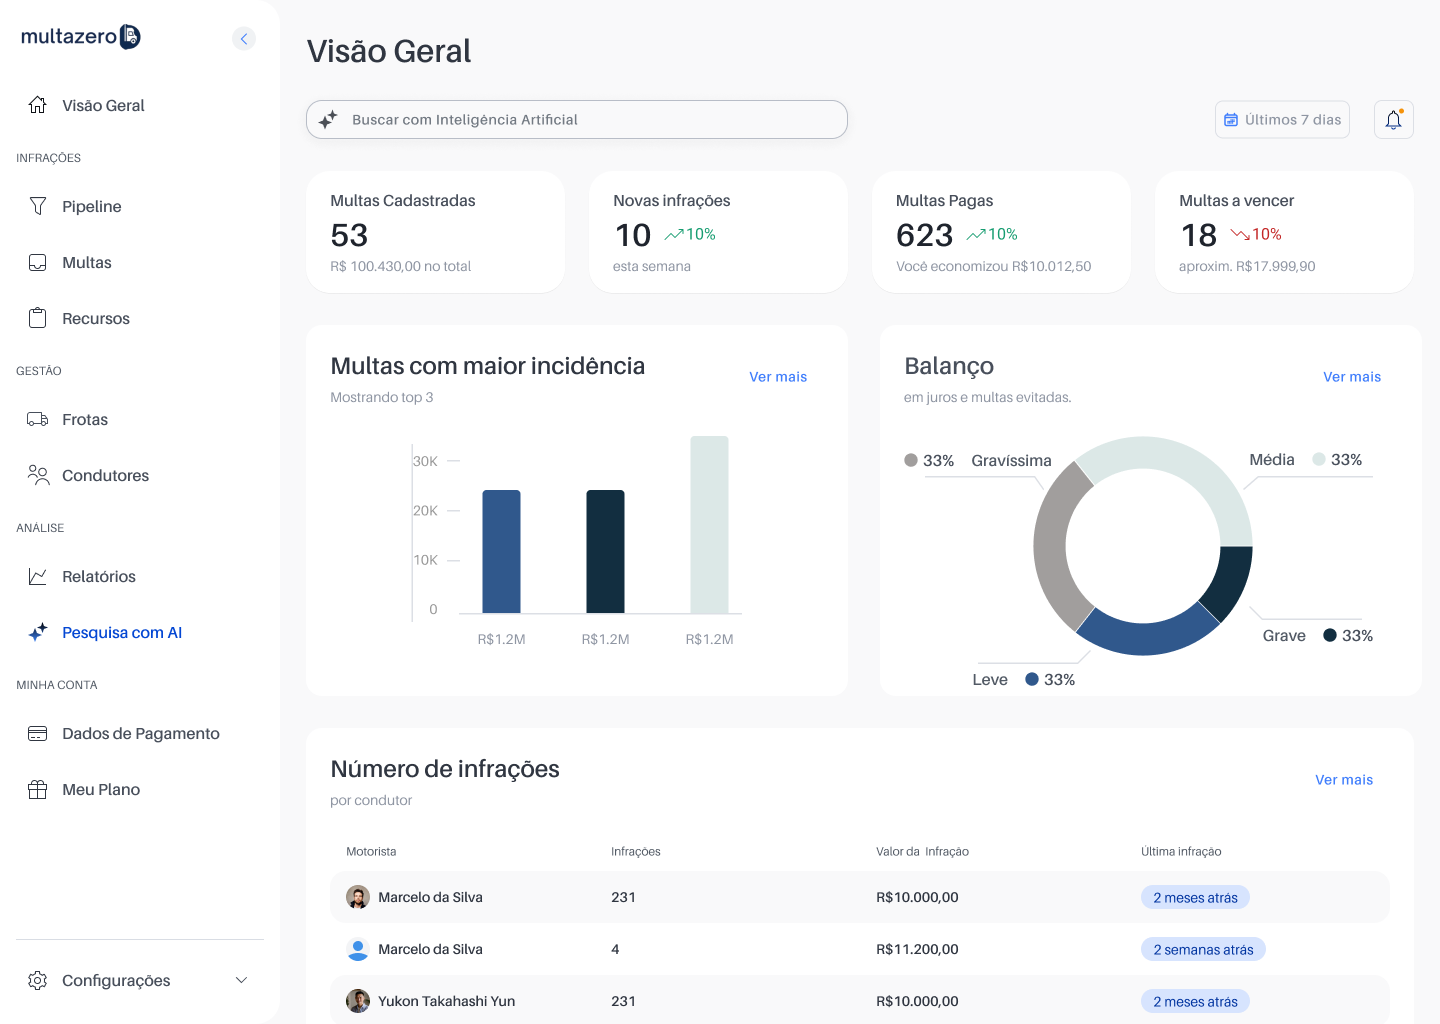Click the Gravíssima gray legend dot
1440x1024 pixels.
point(911,460)
